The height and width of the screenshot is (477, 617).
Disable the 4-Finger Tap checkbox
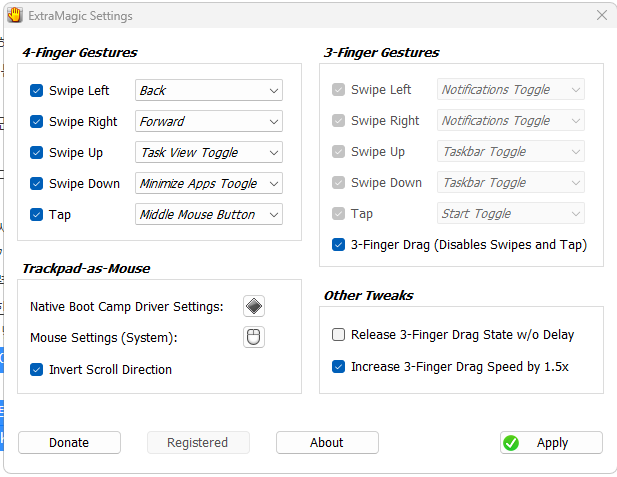click(37, 214)
